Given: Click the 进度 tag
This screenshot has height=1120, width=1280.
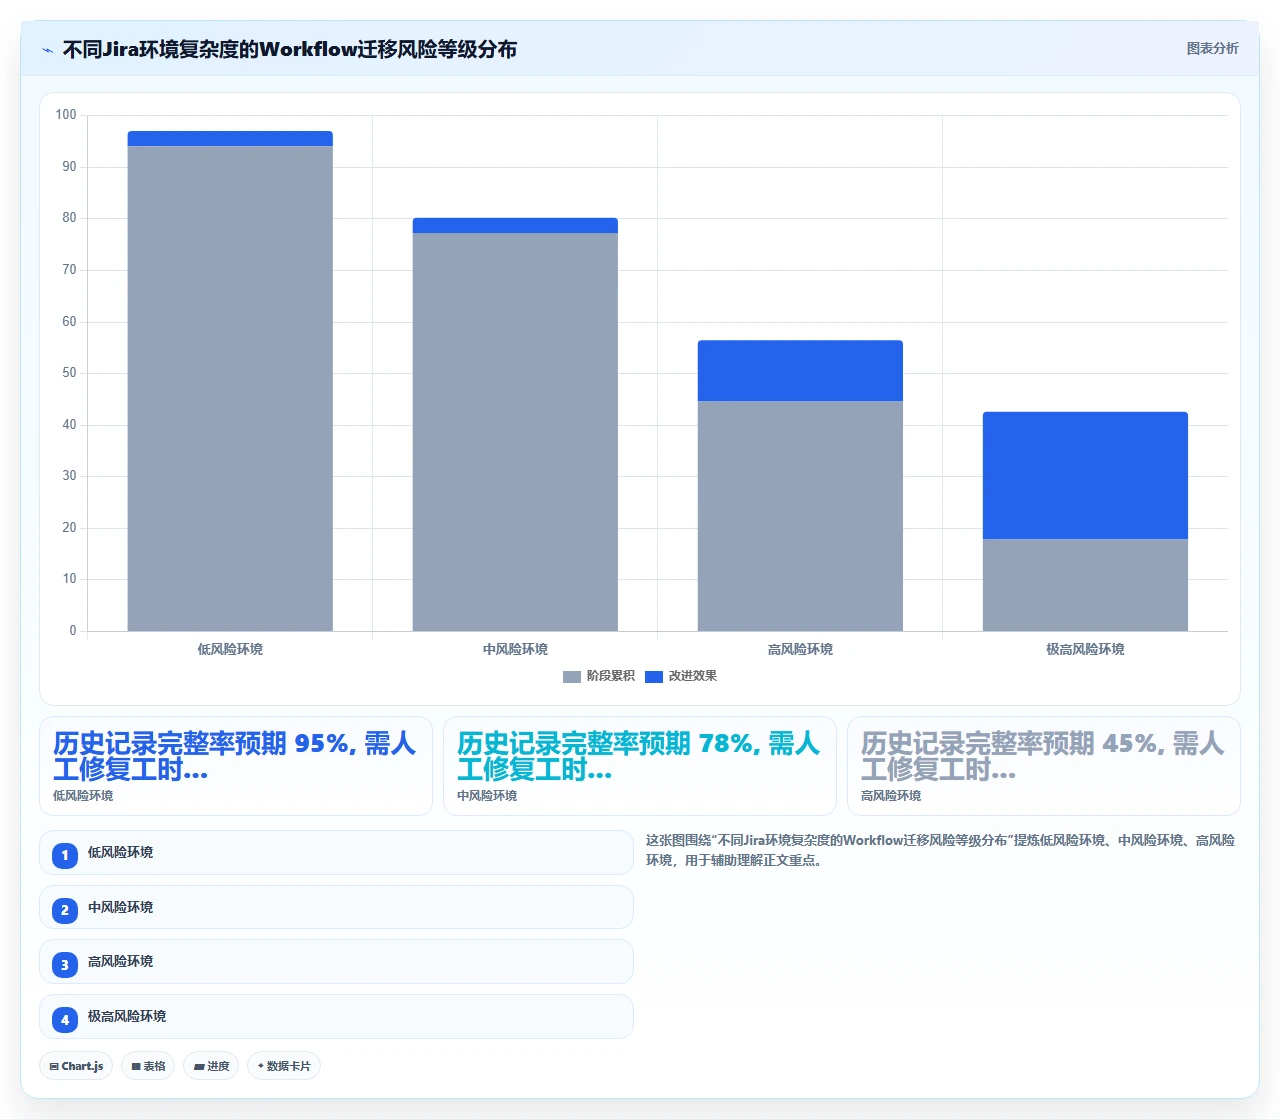Looking at the screenshot, I should [x=211, y=1066].
